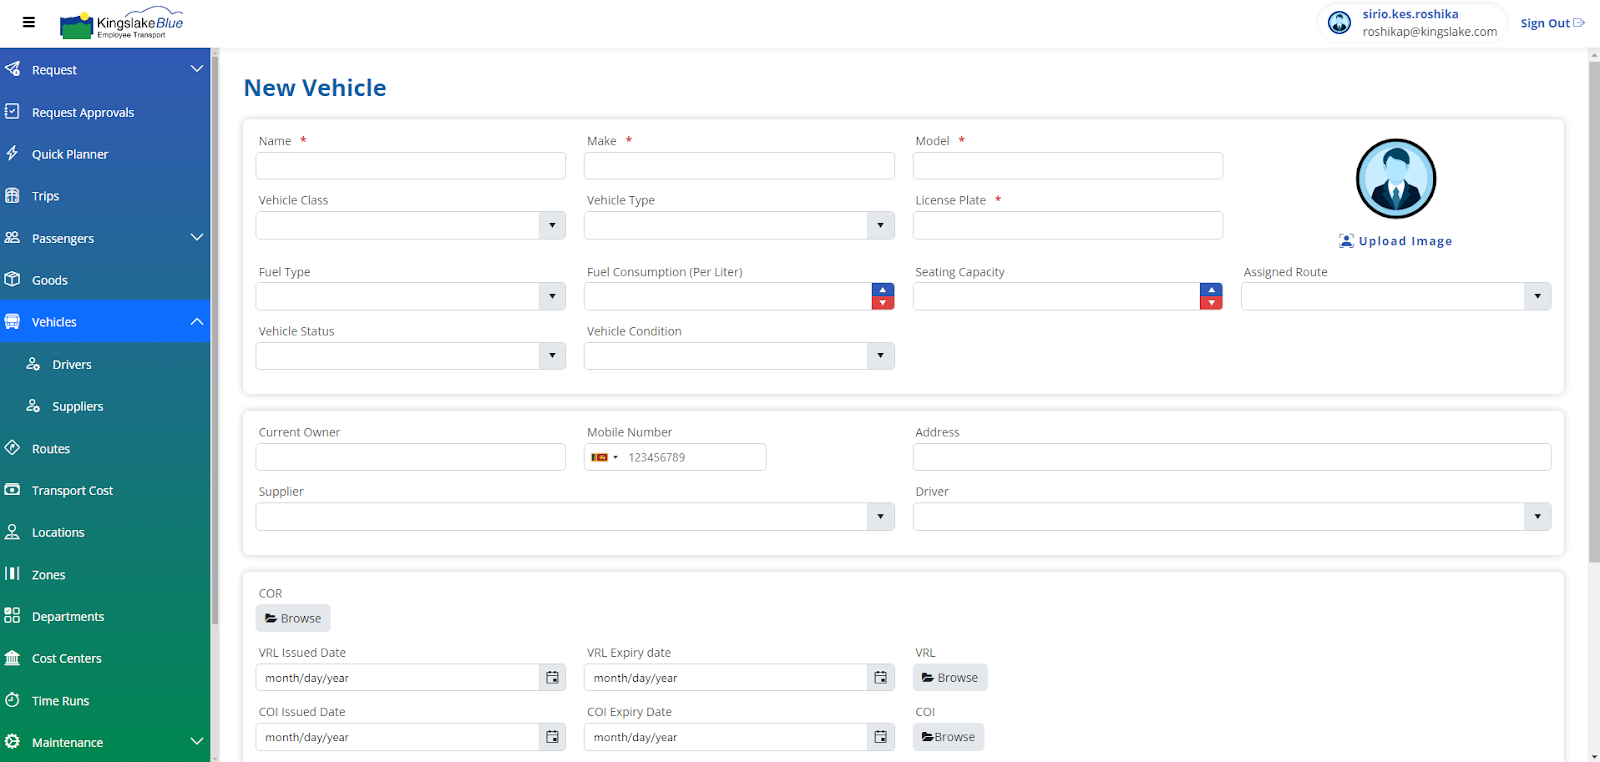Click the Vehicles bus icon
Viewport: 1600px width, 762px height.
point(12,321)
